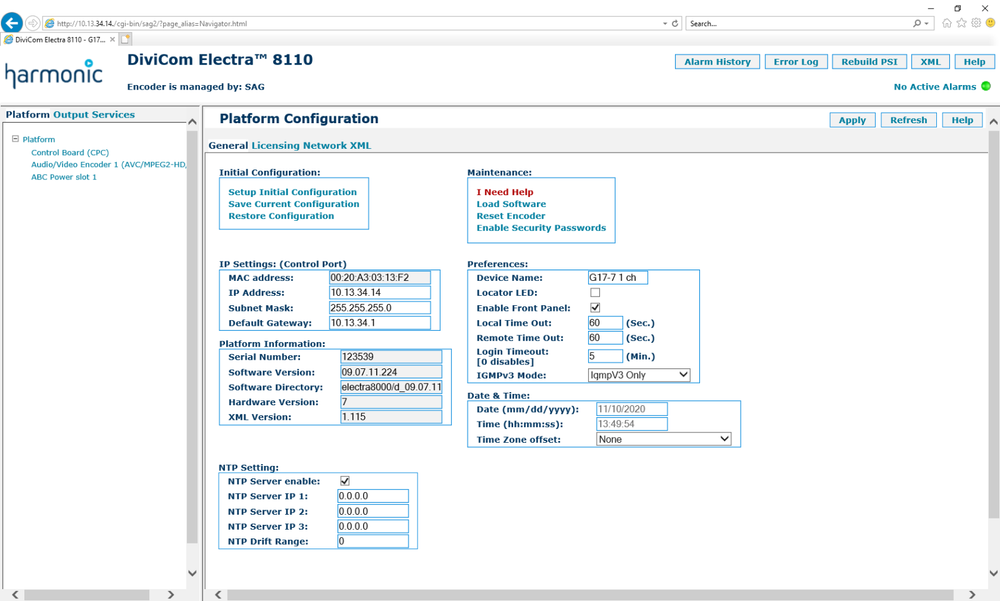Toggle Enable Front Panel checkbox
Image resolution: width=1000 pixels, height=601 pixels.
[x=595, y=308]
